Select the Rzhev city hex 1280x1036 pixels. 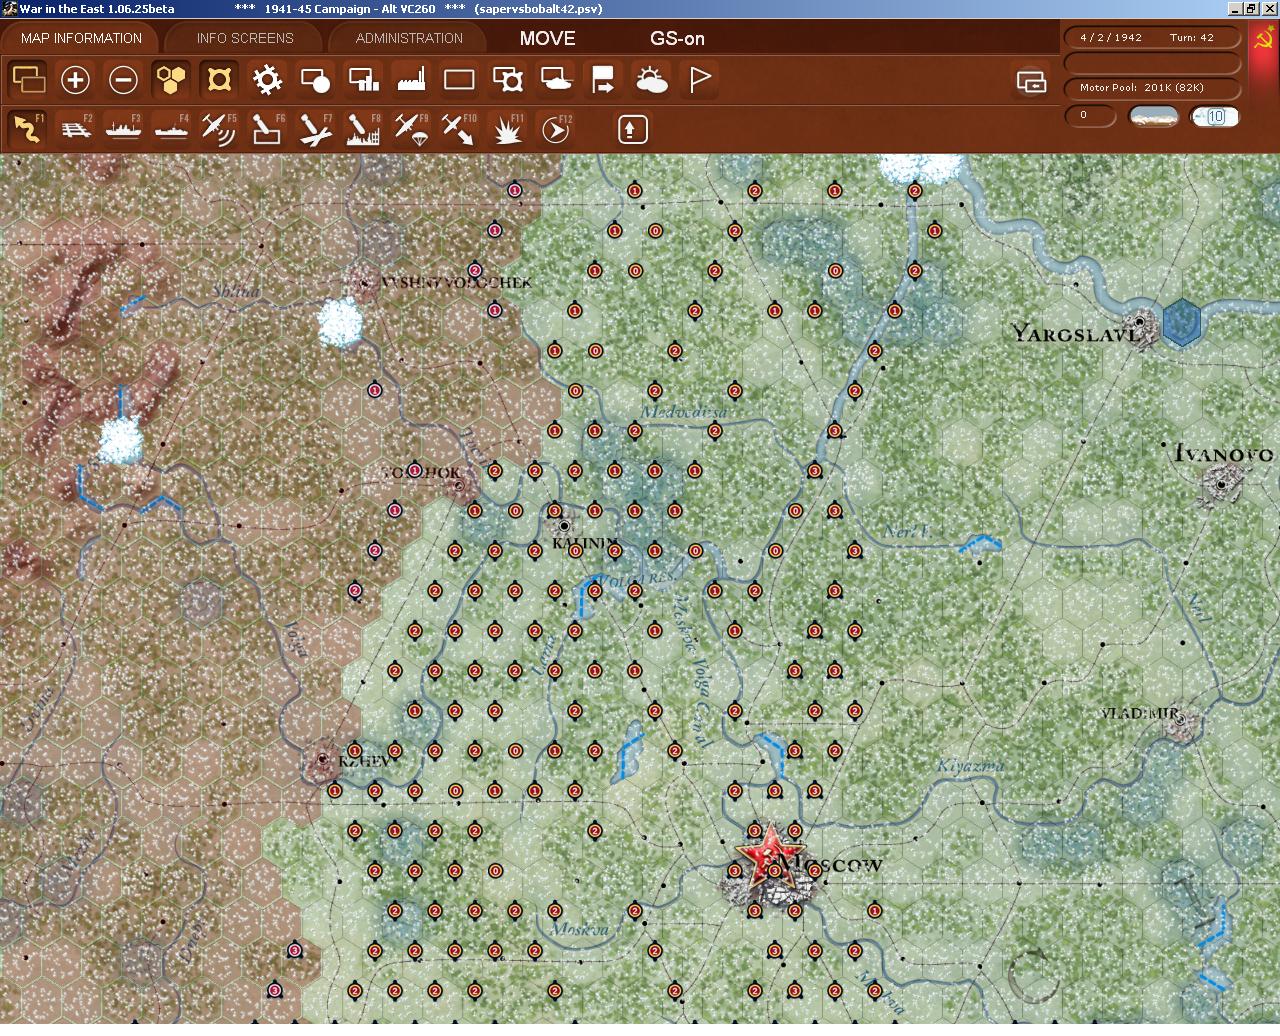(x=323, y=761)
